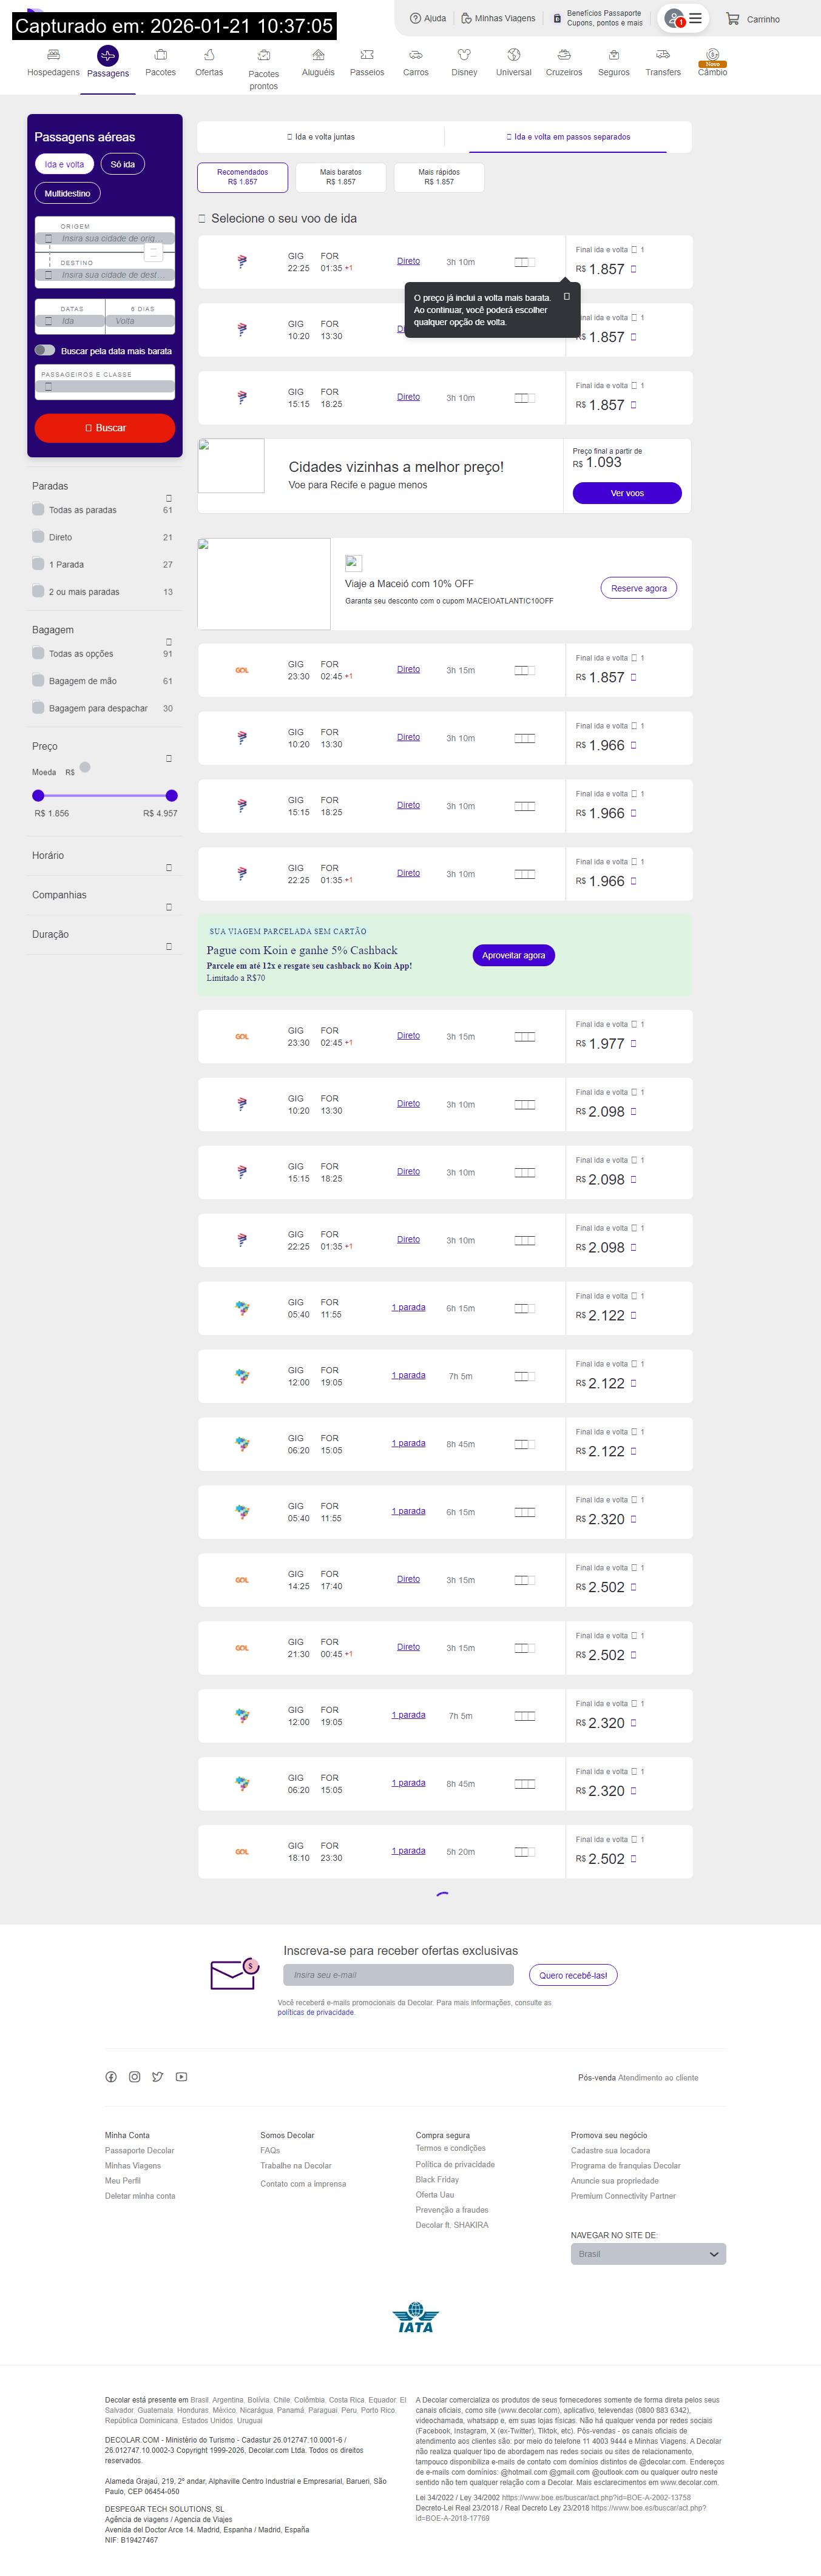Open the Disney category icon
The width and height of the screenshot is (821, 2576).
click(464, 55)
